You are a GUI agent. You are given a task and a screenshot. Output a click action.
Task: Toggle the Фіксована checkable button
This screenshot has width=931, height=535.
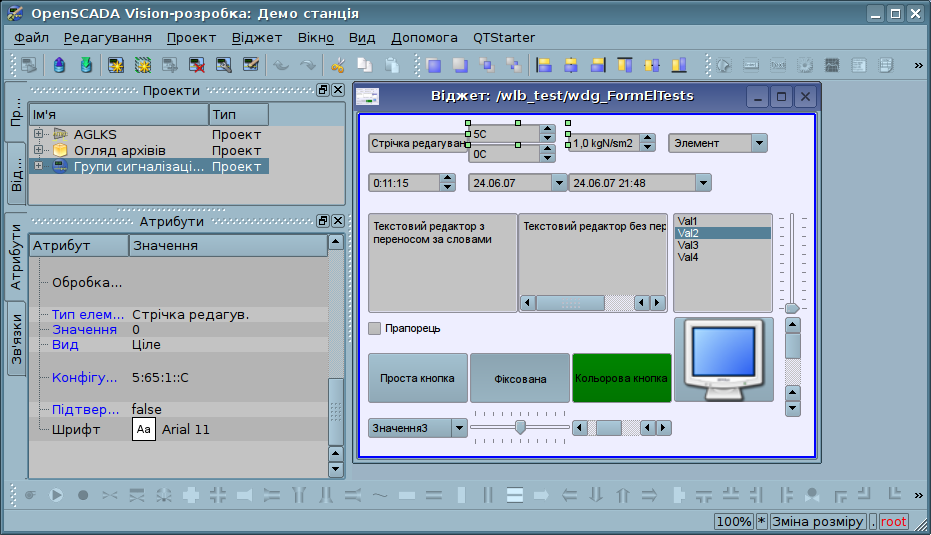pos(520,378)
